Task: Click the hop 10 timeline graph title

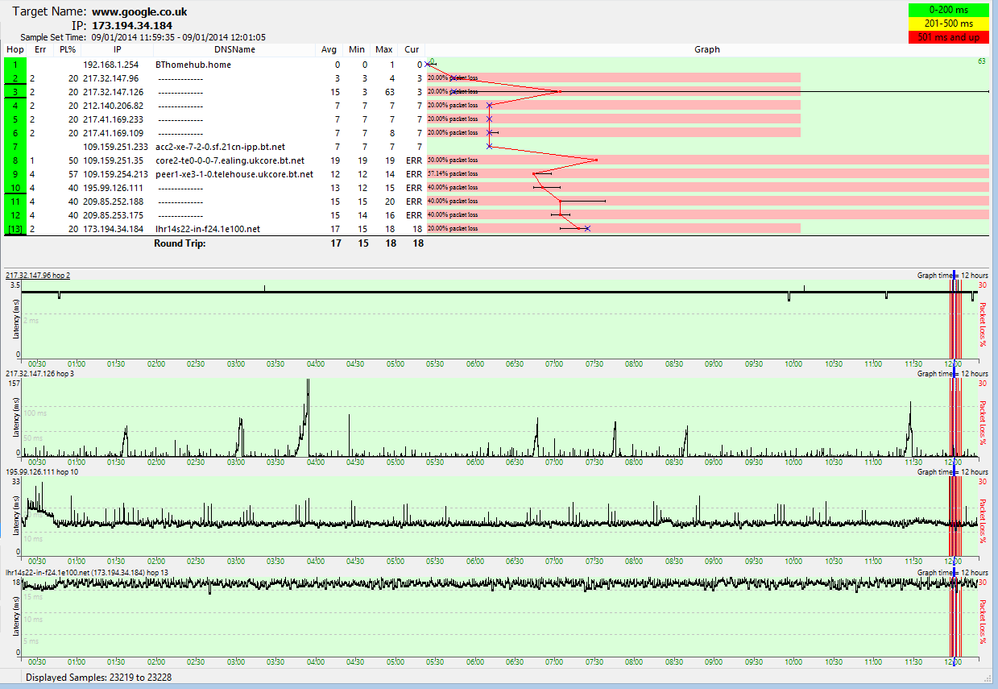Action: (x=42, y=472)
